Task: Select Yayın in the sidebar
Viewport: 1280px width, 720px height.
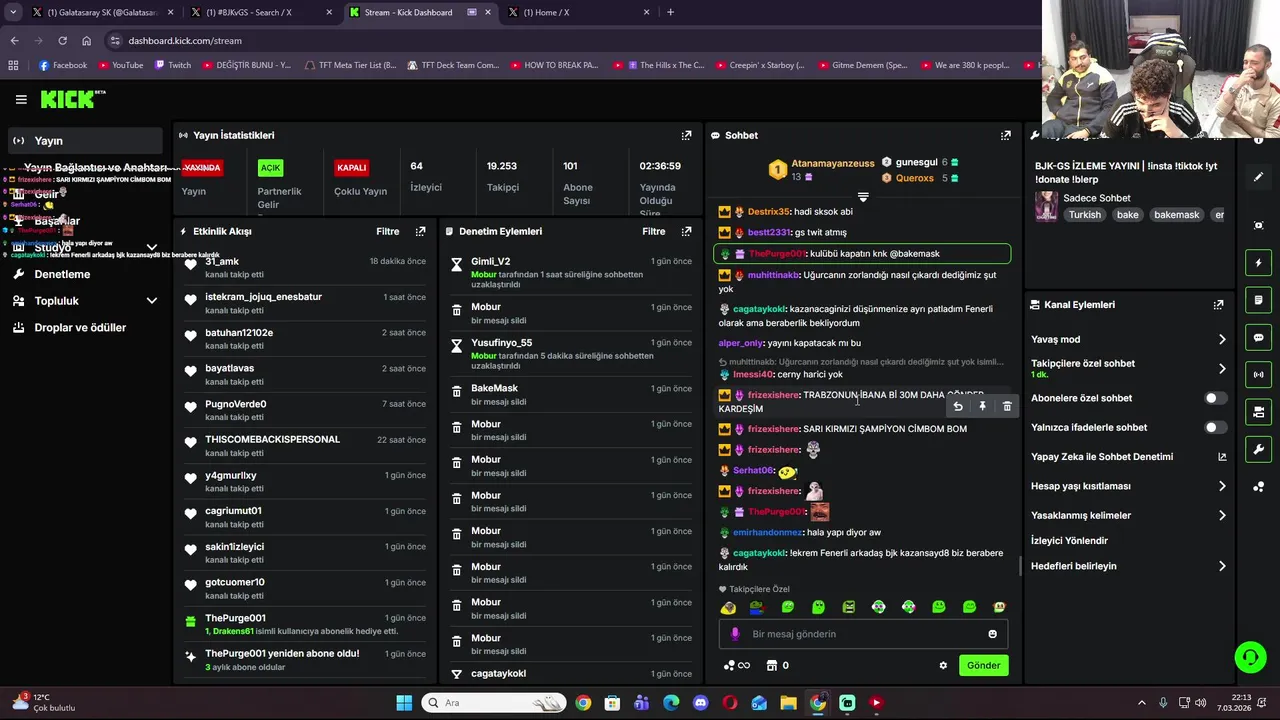Action: pyautogui.click(x=85, y=141)
